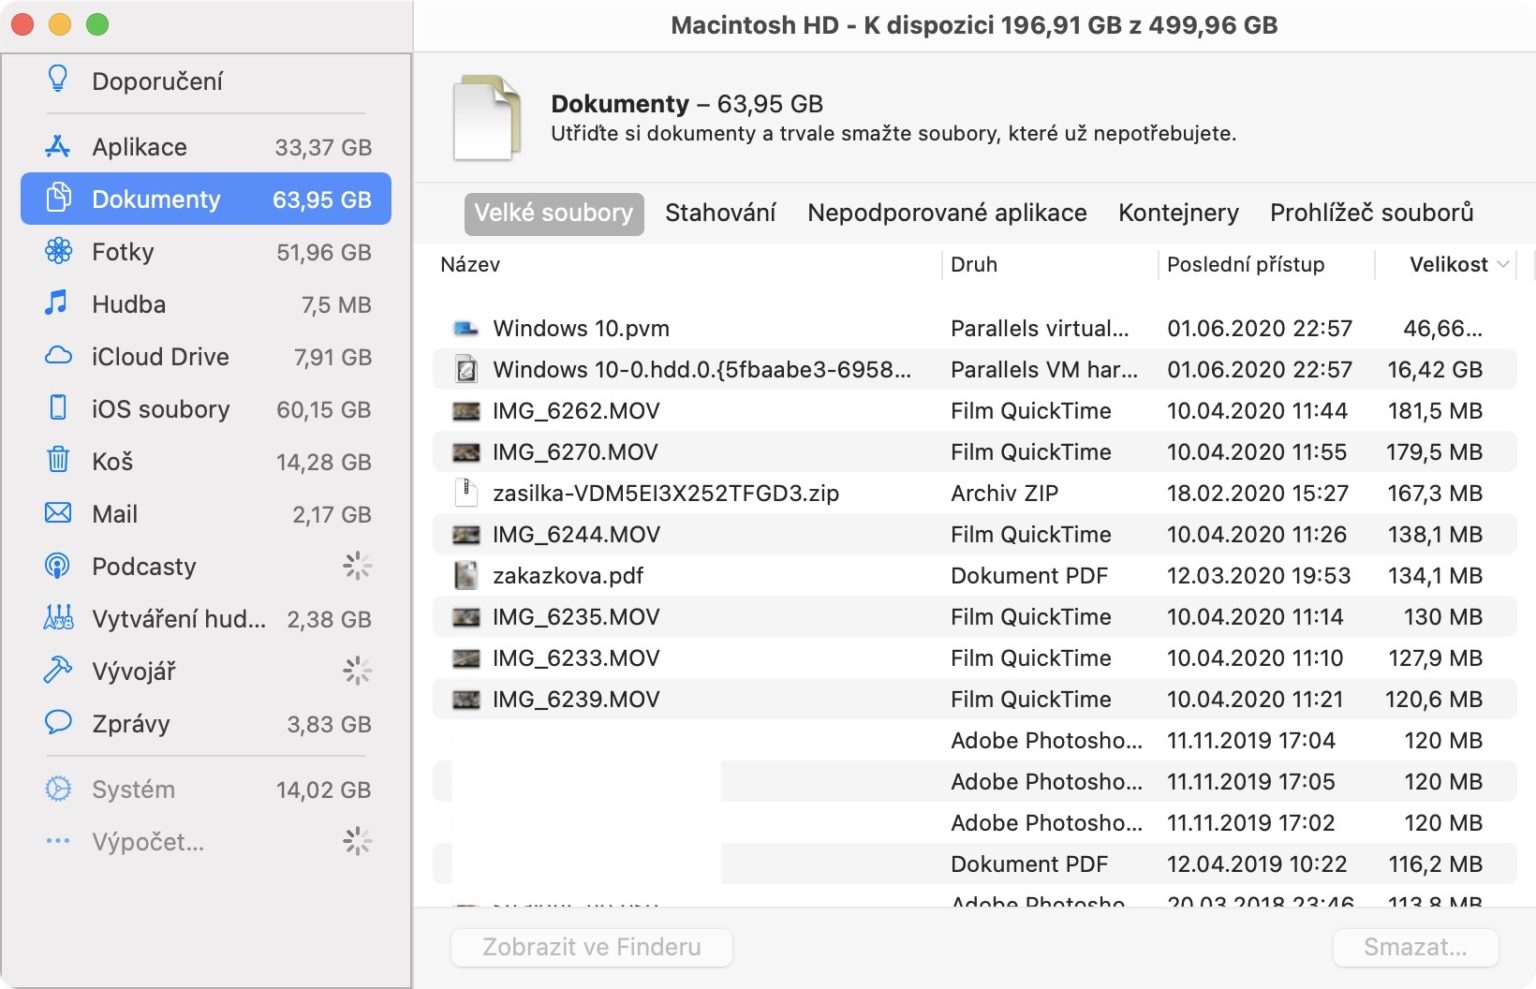Screen dimensions: 1536x989
Task: Select the IMG_6270.MOV file name
Action: click(575, 452)
